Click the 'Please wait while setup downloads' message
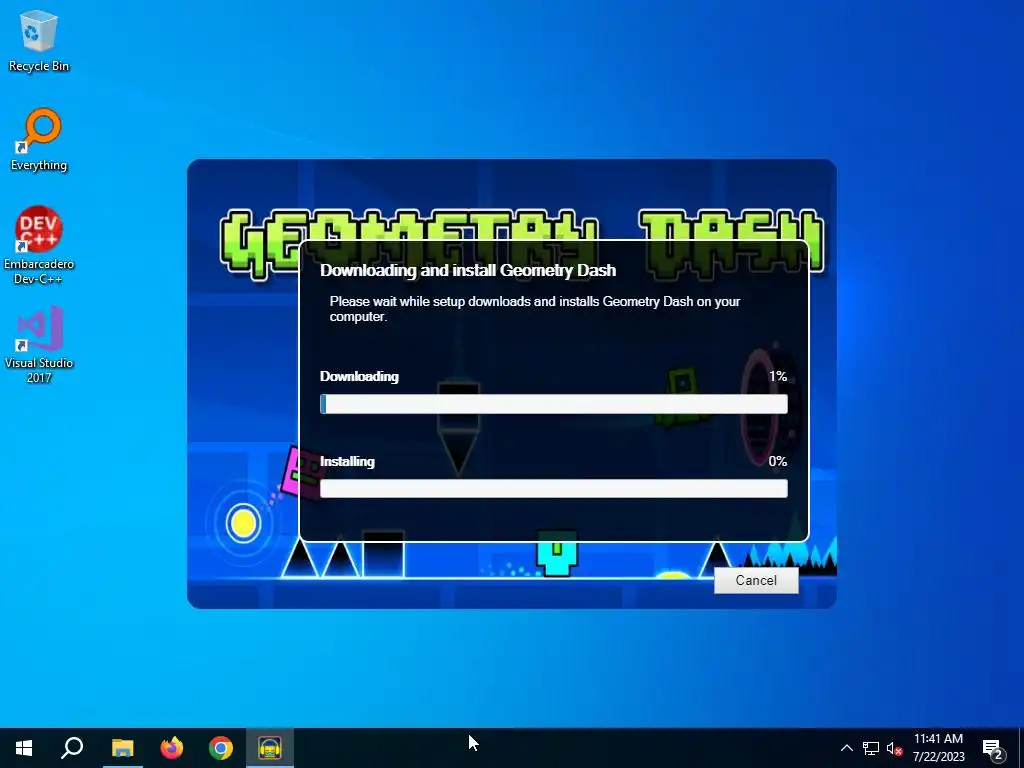1024x768 pixels. [535, 309]
